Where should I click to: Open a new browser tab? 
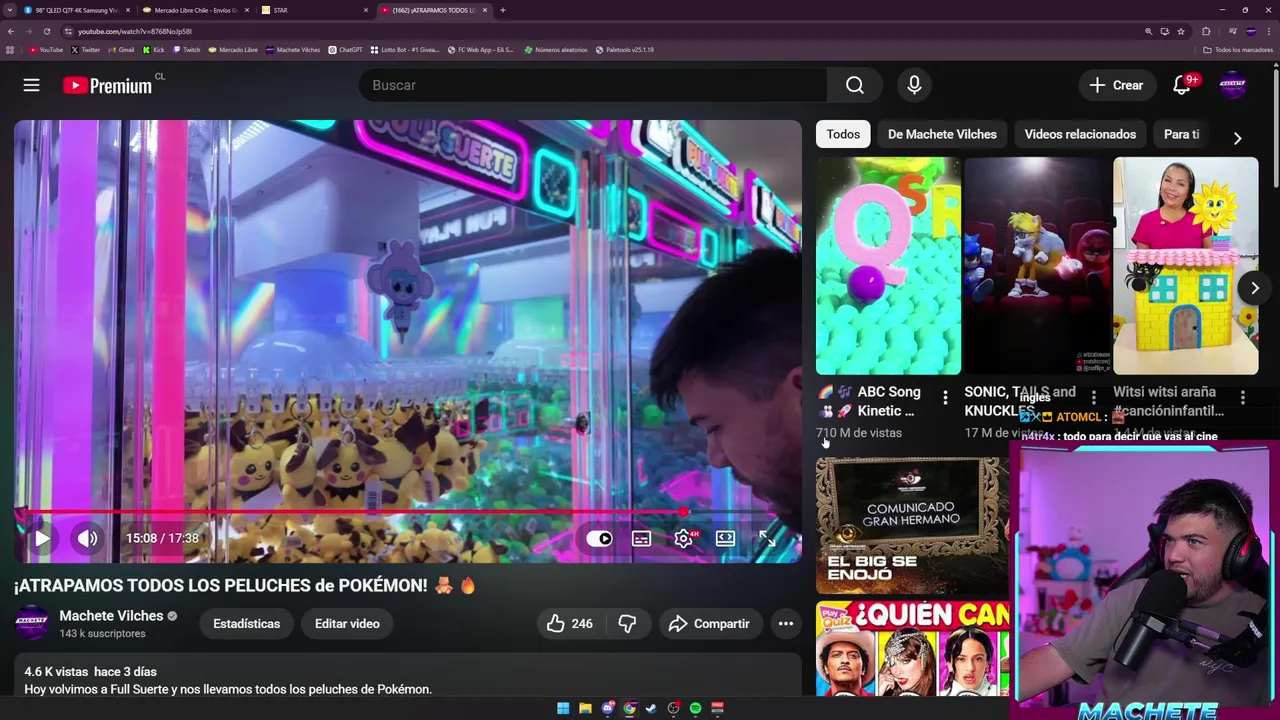click(502, 10)
